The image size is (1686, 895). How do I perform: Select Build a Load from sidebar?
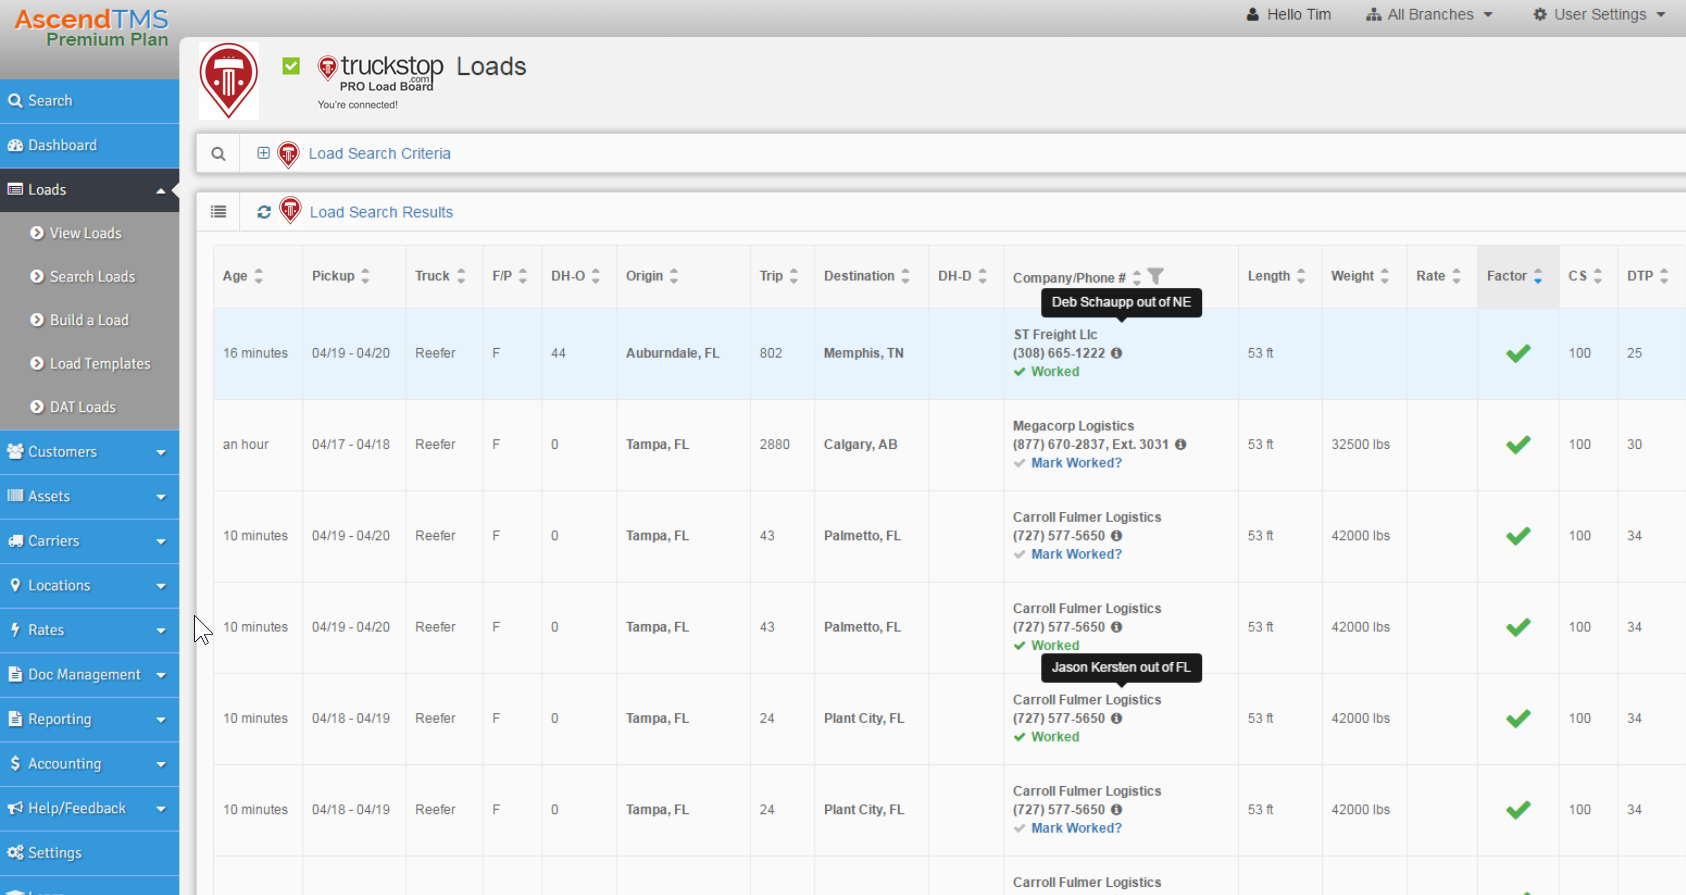[x=89, y=320]
